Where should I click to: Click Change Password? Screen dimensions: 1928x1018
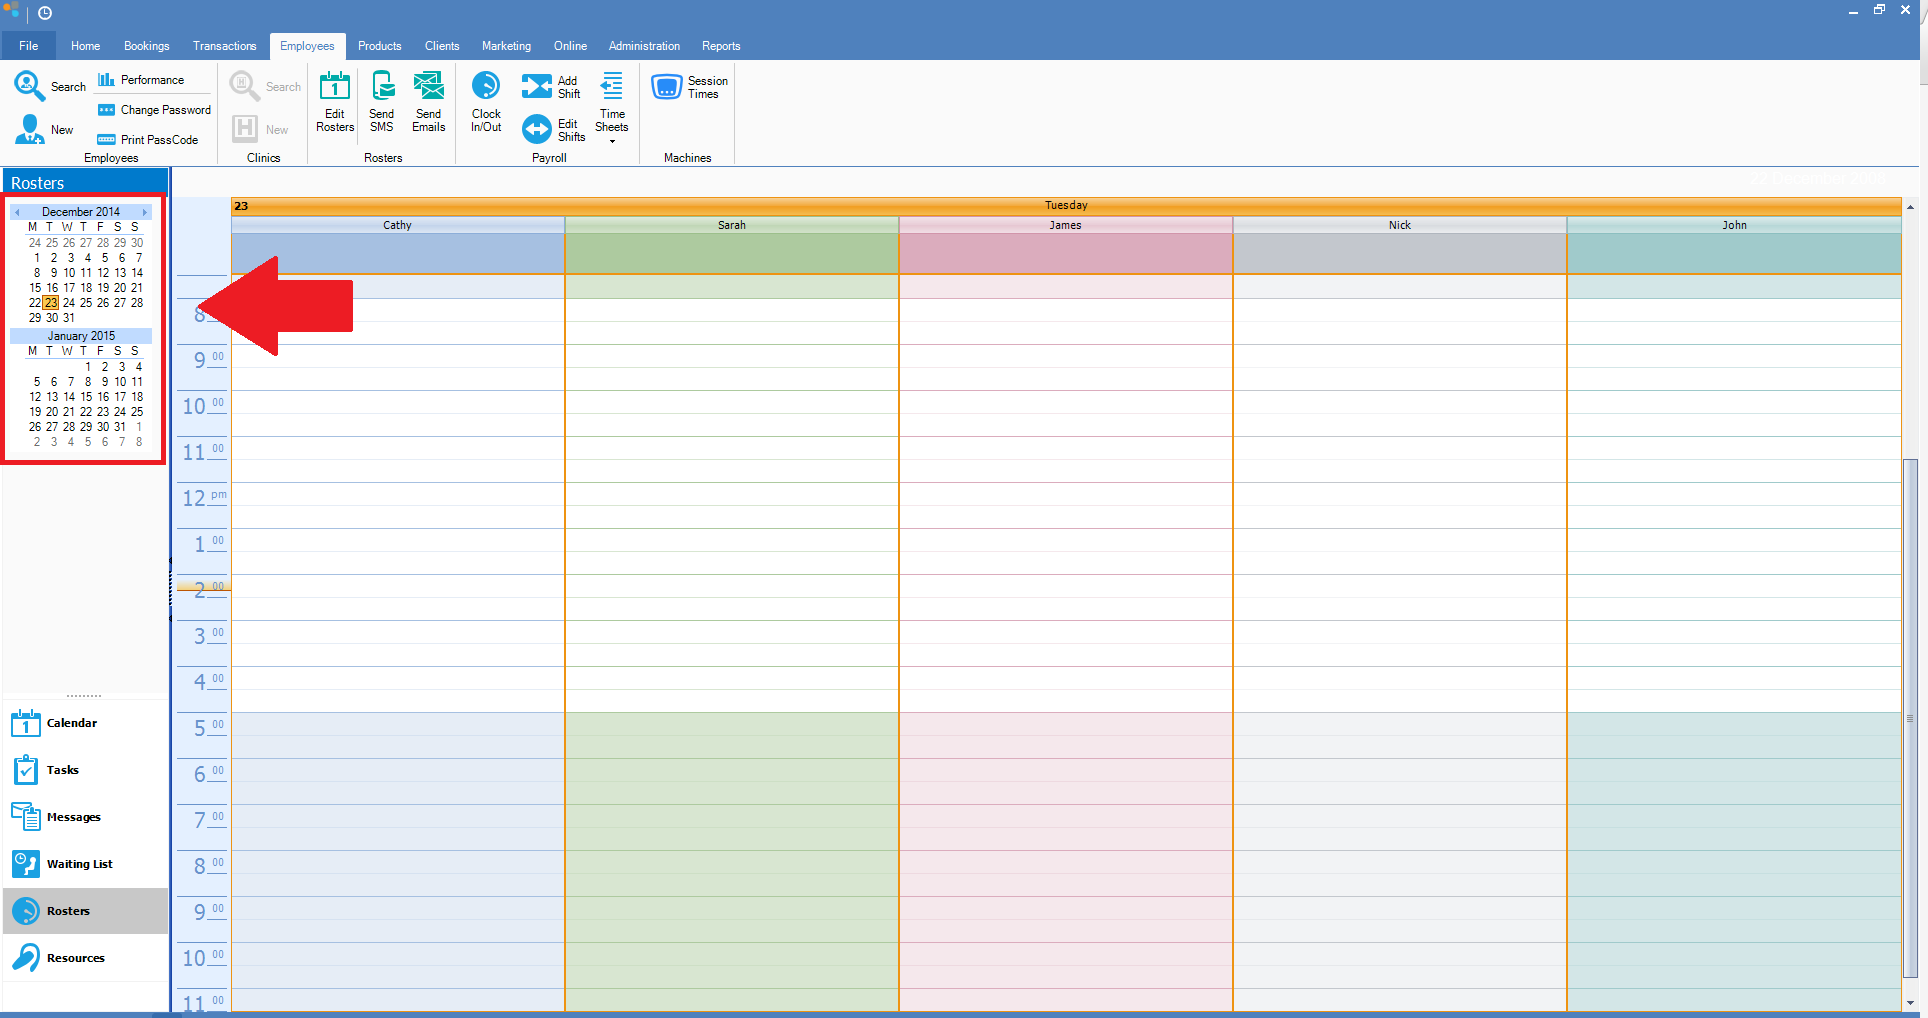155,110
